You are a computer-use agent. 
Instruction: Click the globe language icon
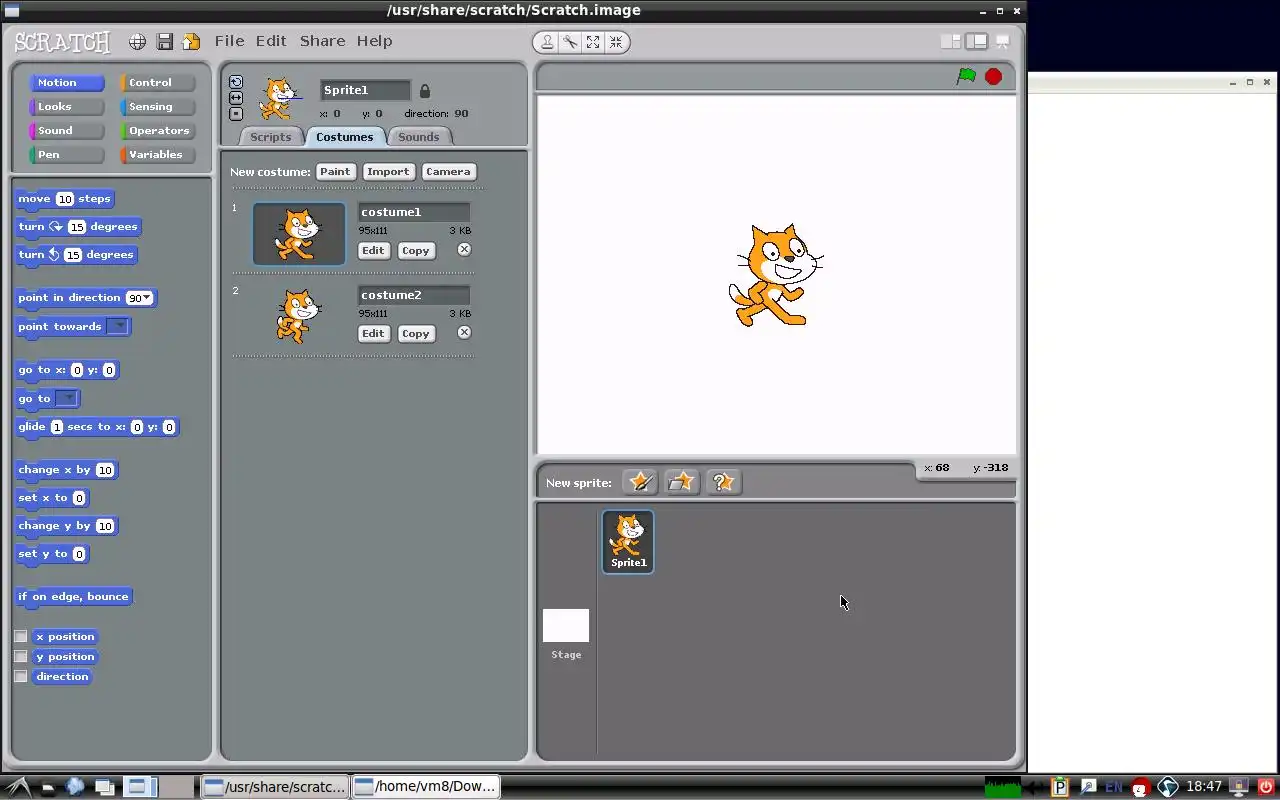coord(138,42)
